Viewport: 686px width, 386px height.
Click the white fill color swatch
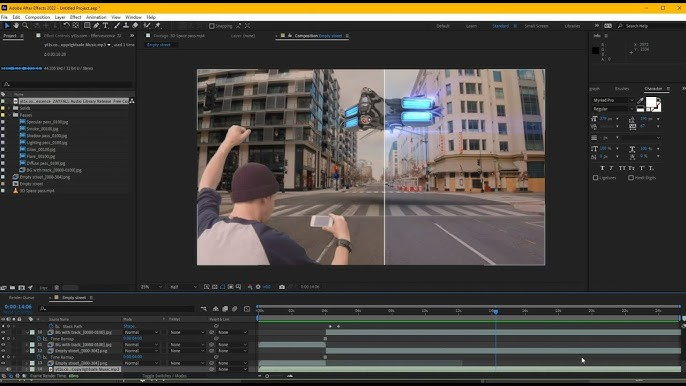click(x=651, y=102)
